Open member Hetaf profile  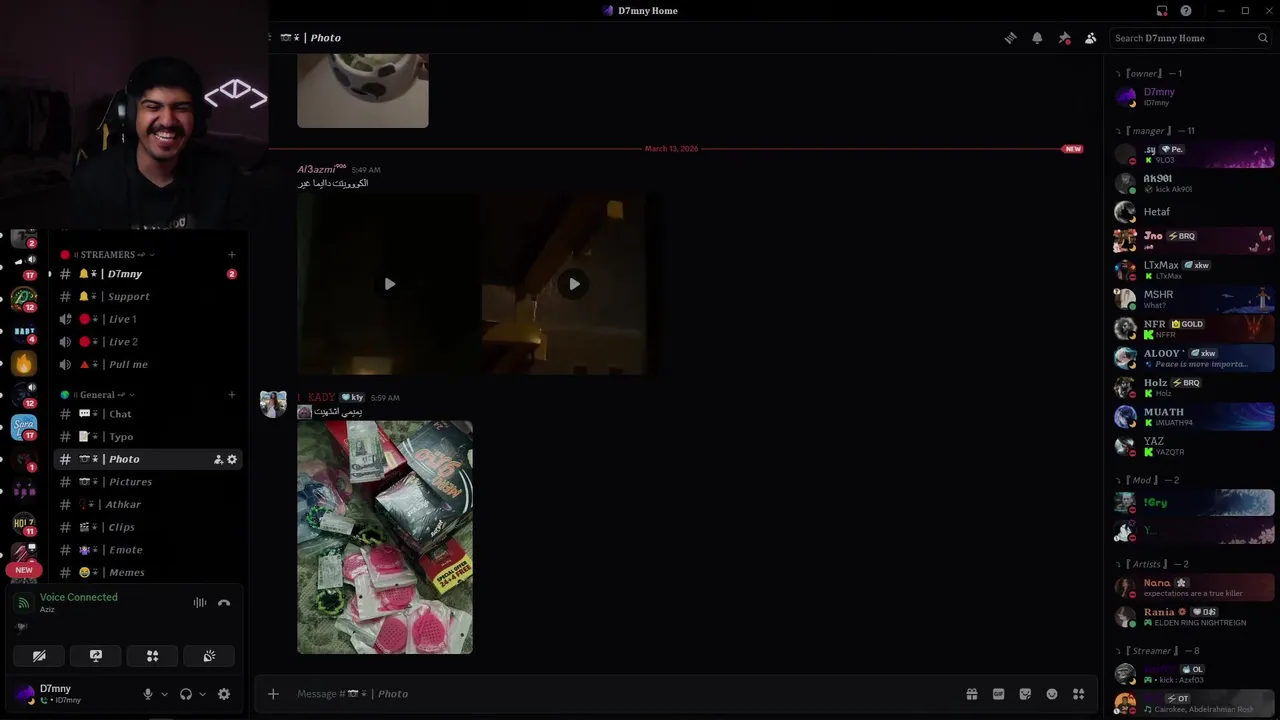point(1195,212)
